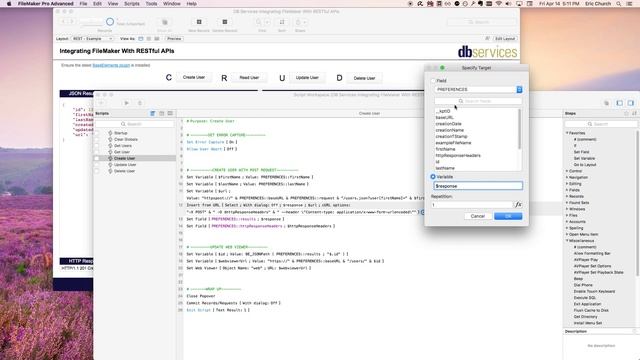Click in the $response variable field
The width and height of the screenshot is (640, 360).
click(478, 186)
